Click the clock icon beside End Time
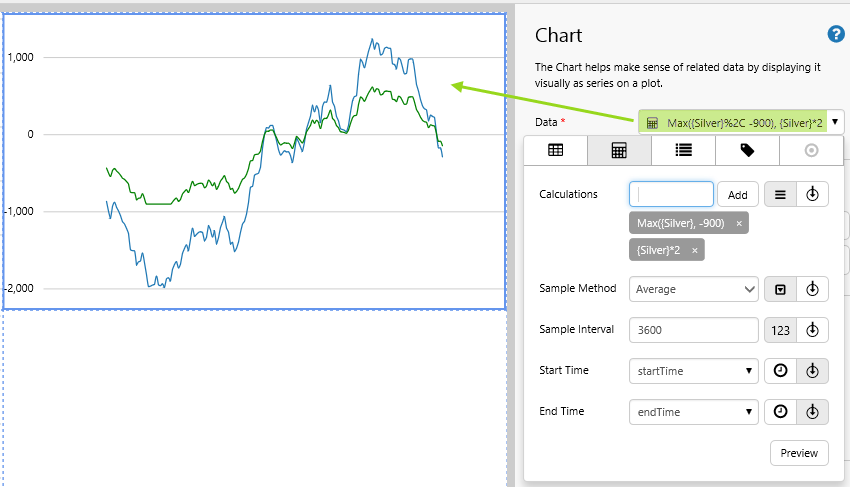Viewport: 850px width, 487px height. (780, 412)
